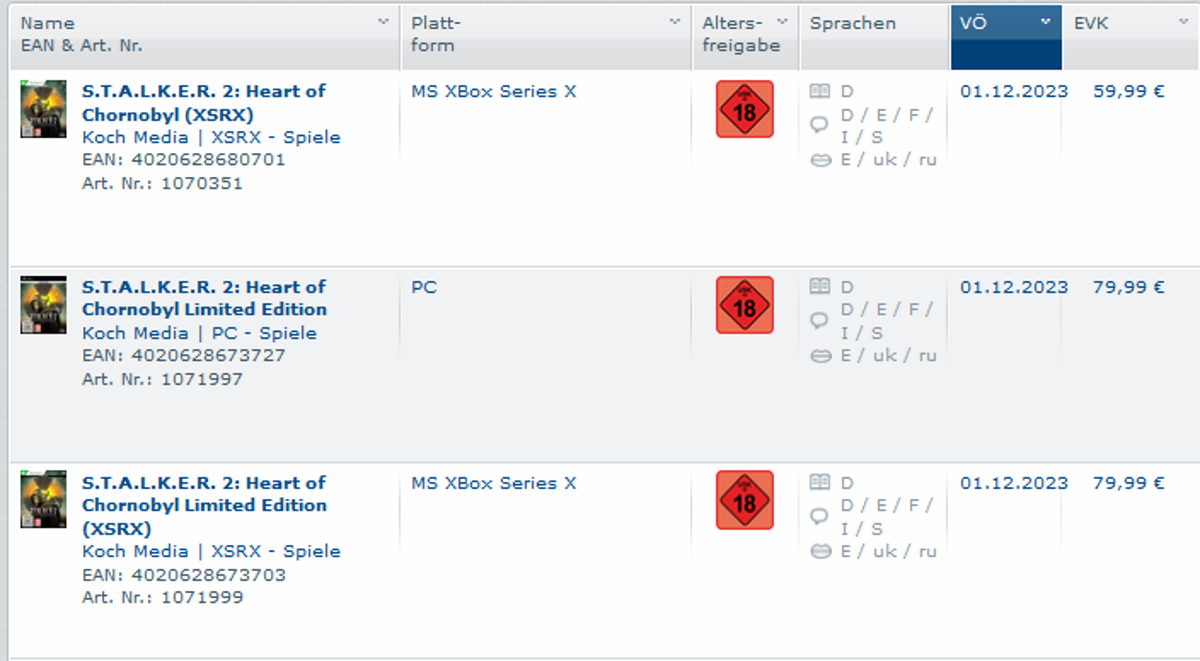Open the Name column dropdown arrow
The width and height of the screenshot is (1200, 661).
pyautogui.click(x=383, y=22)
